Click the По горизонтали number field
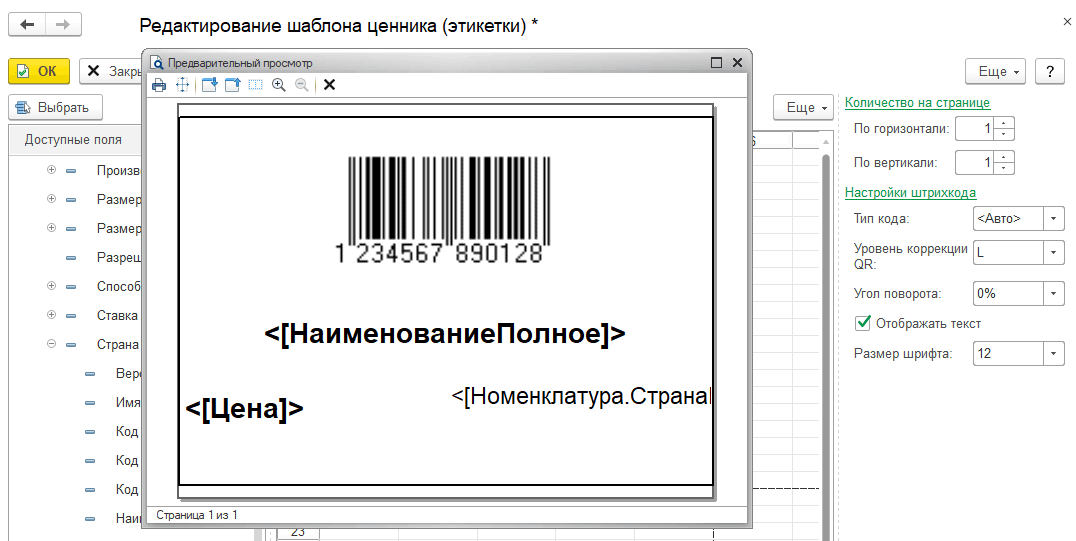1076x541 pixels. pyautogui.click(x=974, y=128)
